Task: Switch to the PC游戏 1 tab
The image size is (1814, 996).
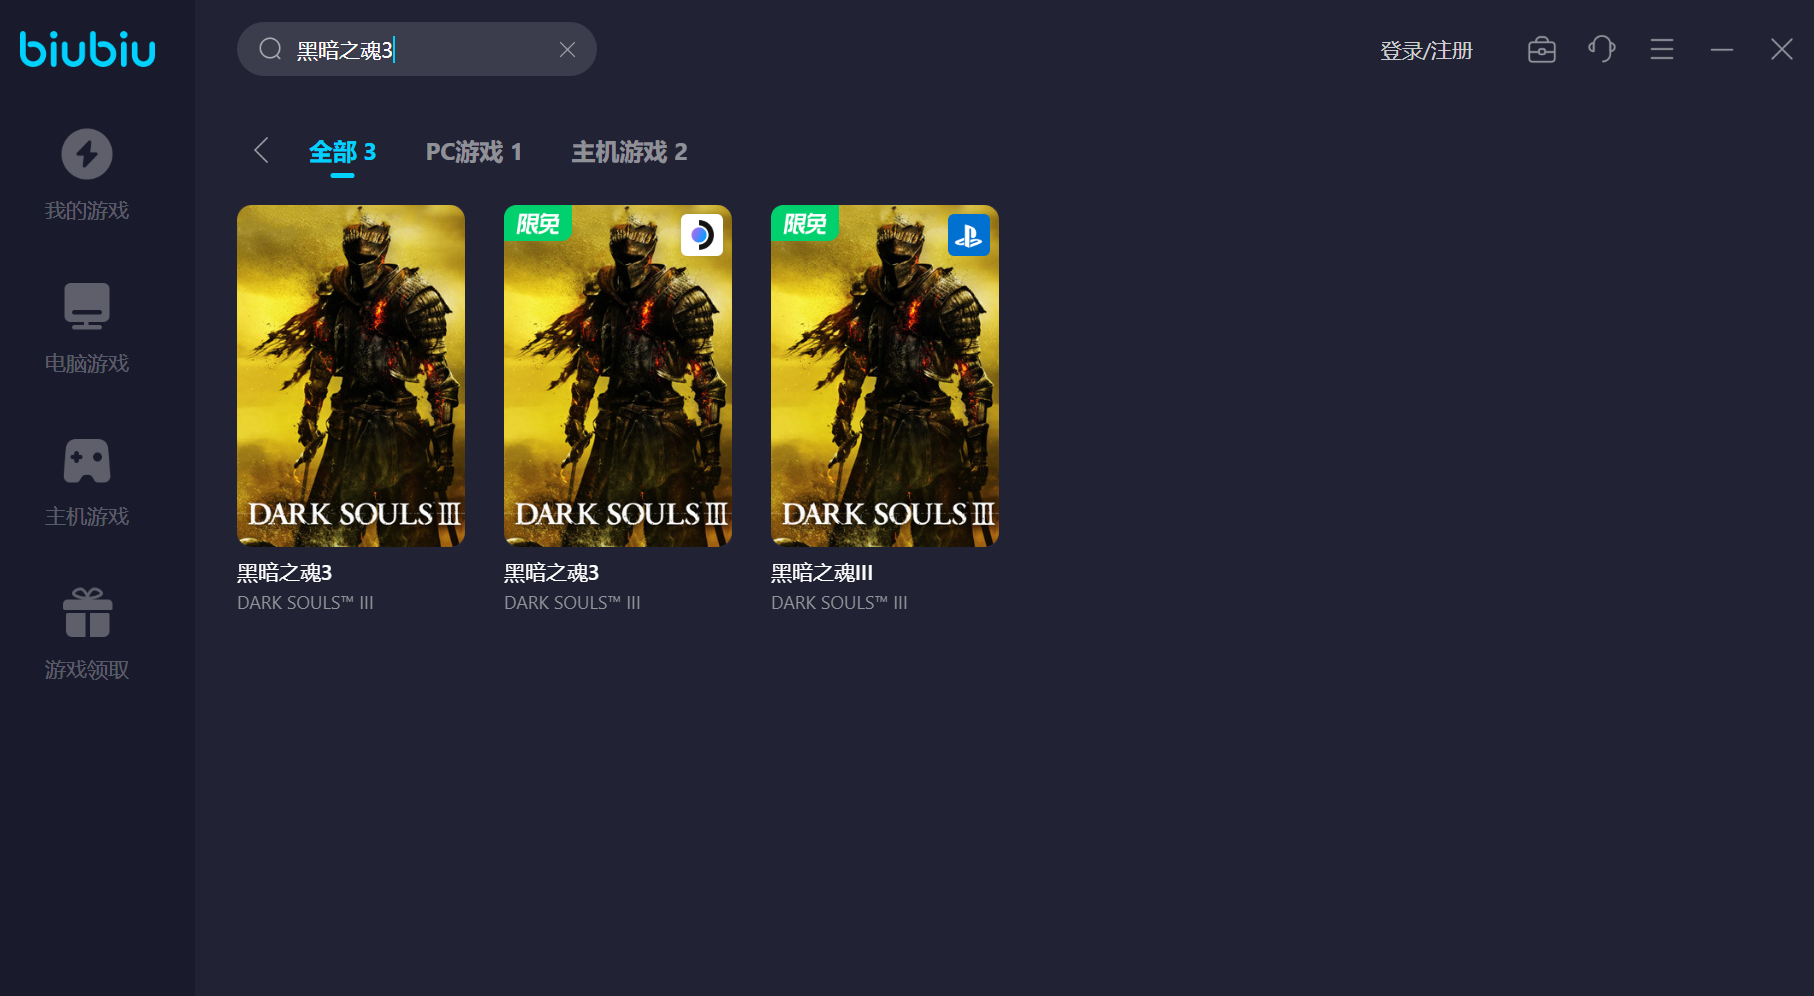Action: 473,152
